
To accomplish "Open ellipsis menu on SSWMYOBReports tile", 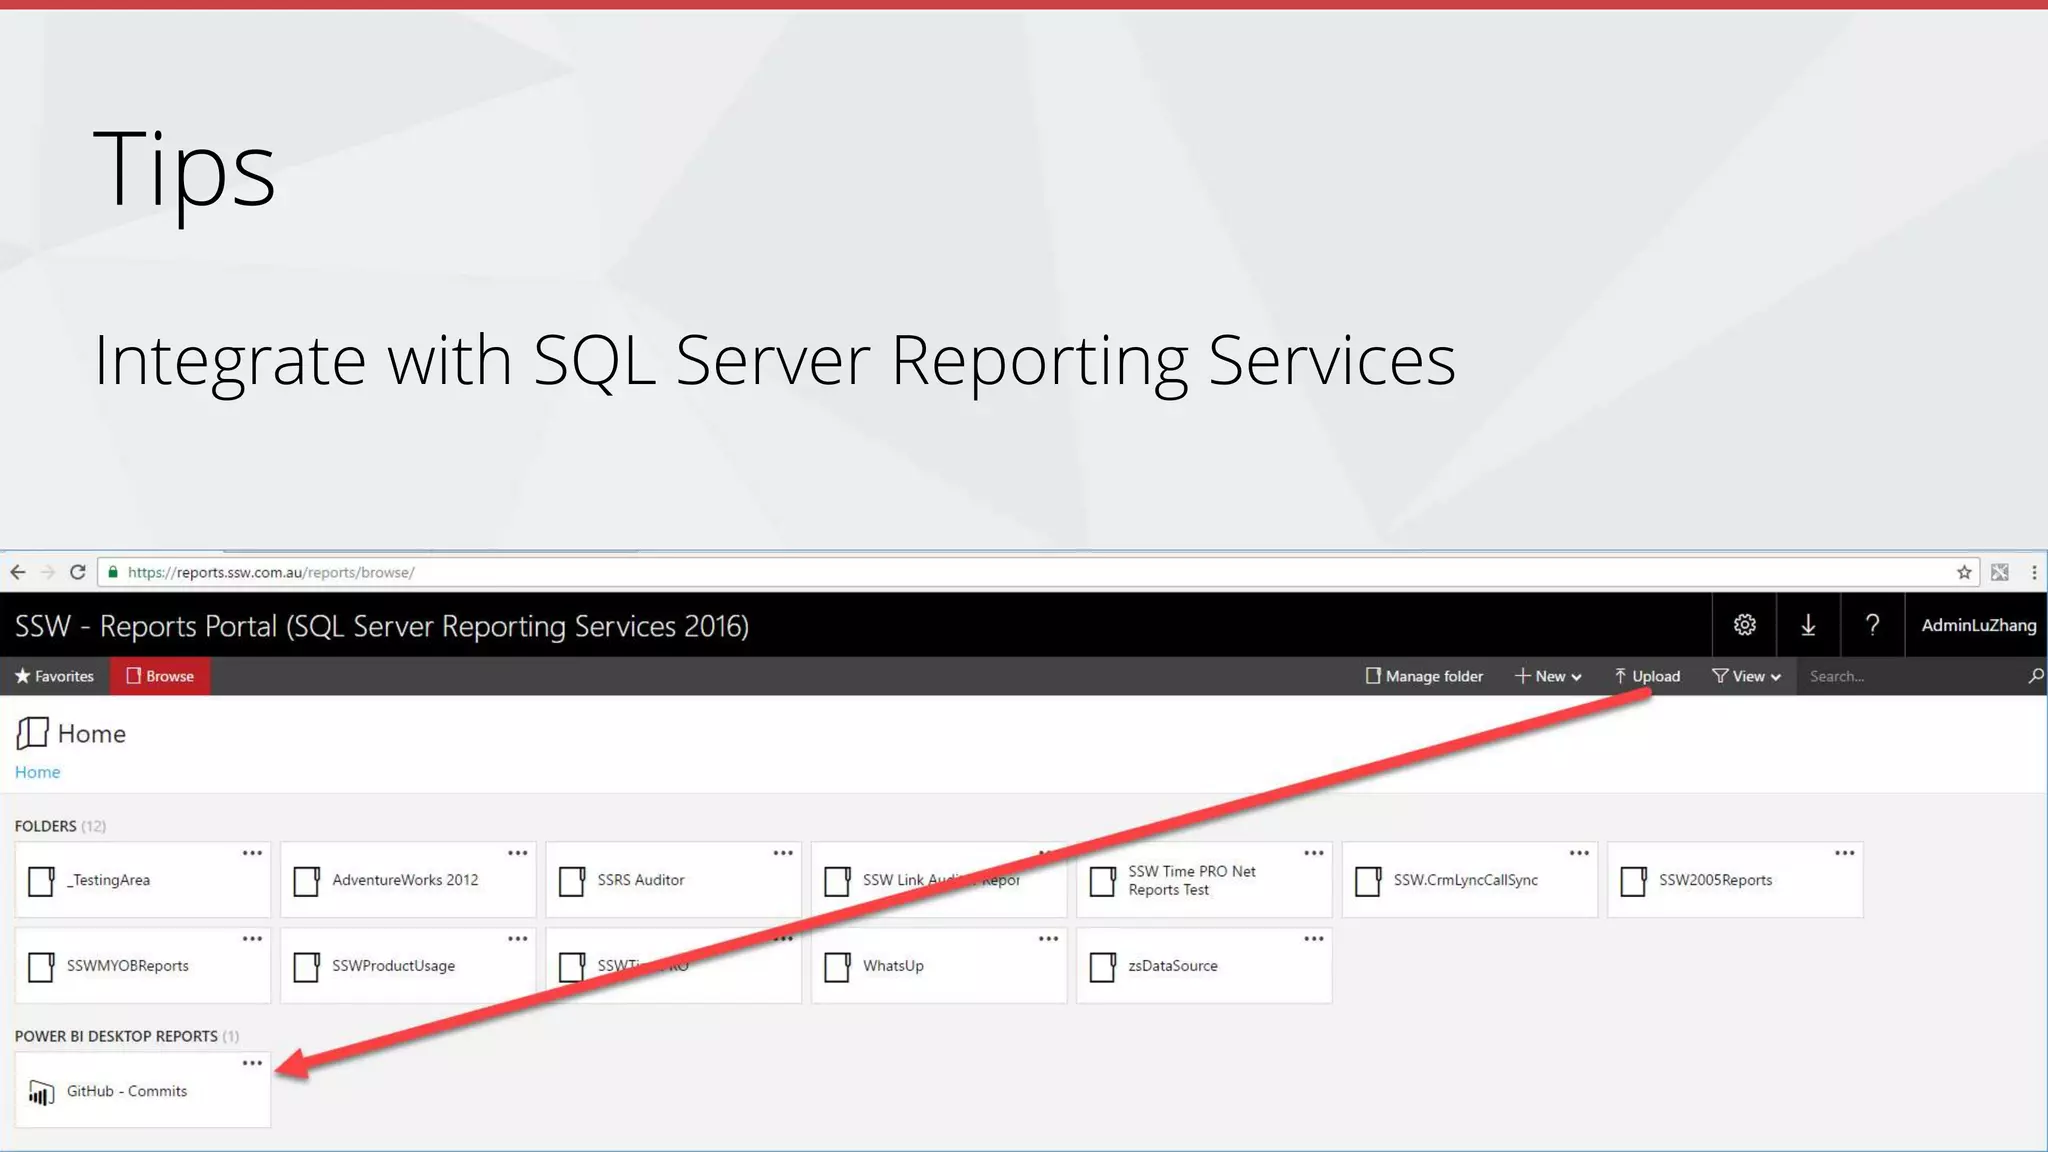I will point(252,939).
